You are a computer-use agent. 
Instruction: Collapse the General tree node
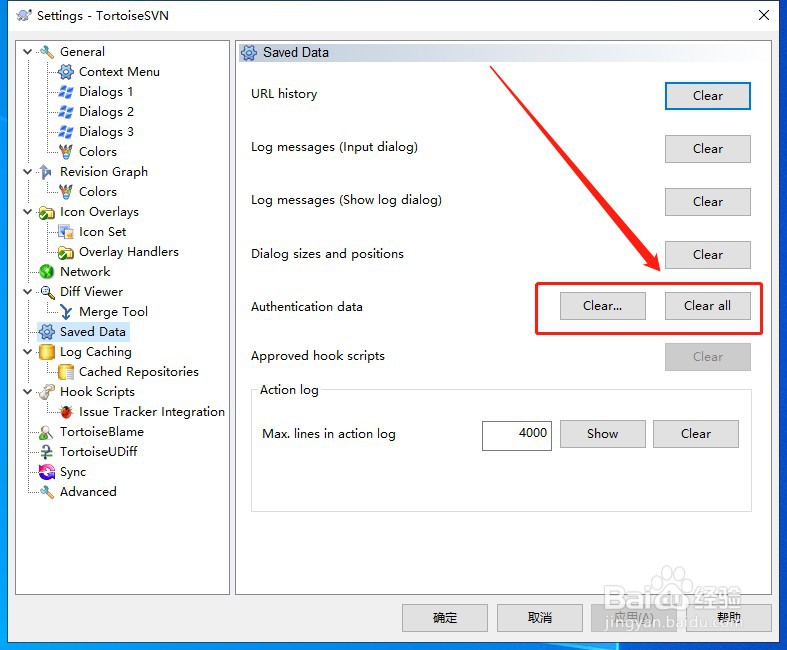[28, 52]
